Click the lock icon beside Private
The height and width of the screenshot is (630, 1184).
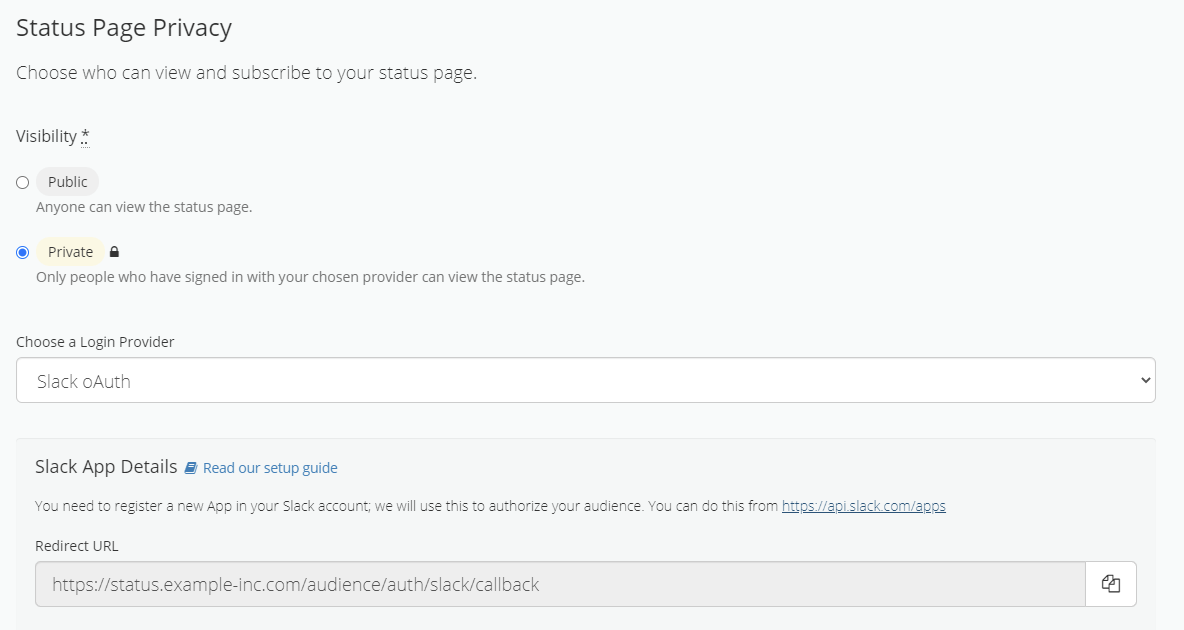114,252
